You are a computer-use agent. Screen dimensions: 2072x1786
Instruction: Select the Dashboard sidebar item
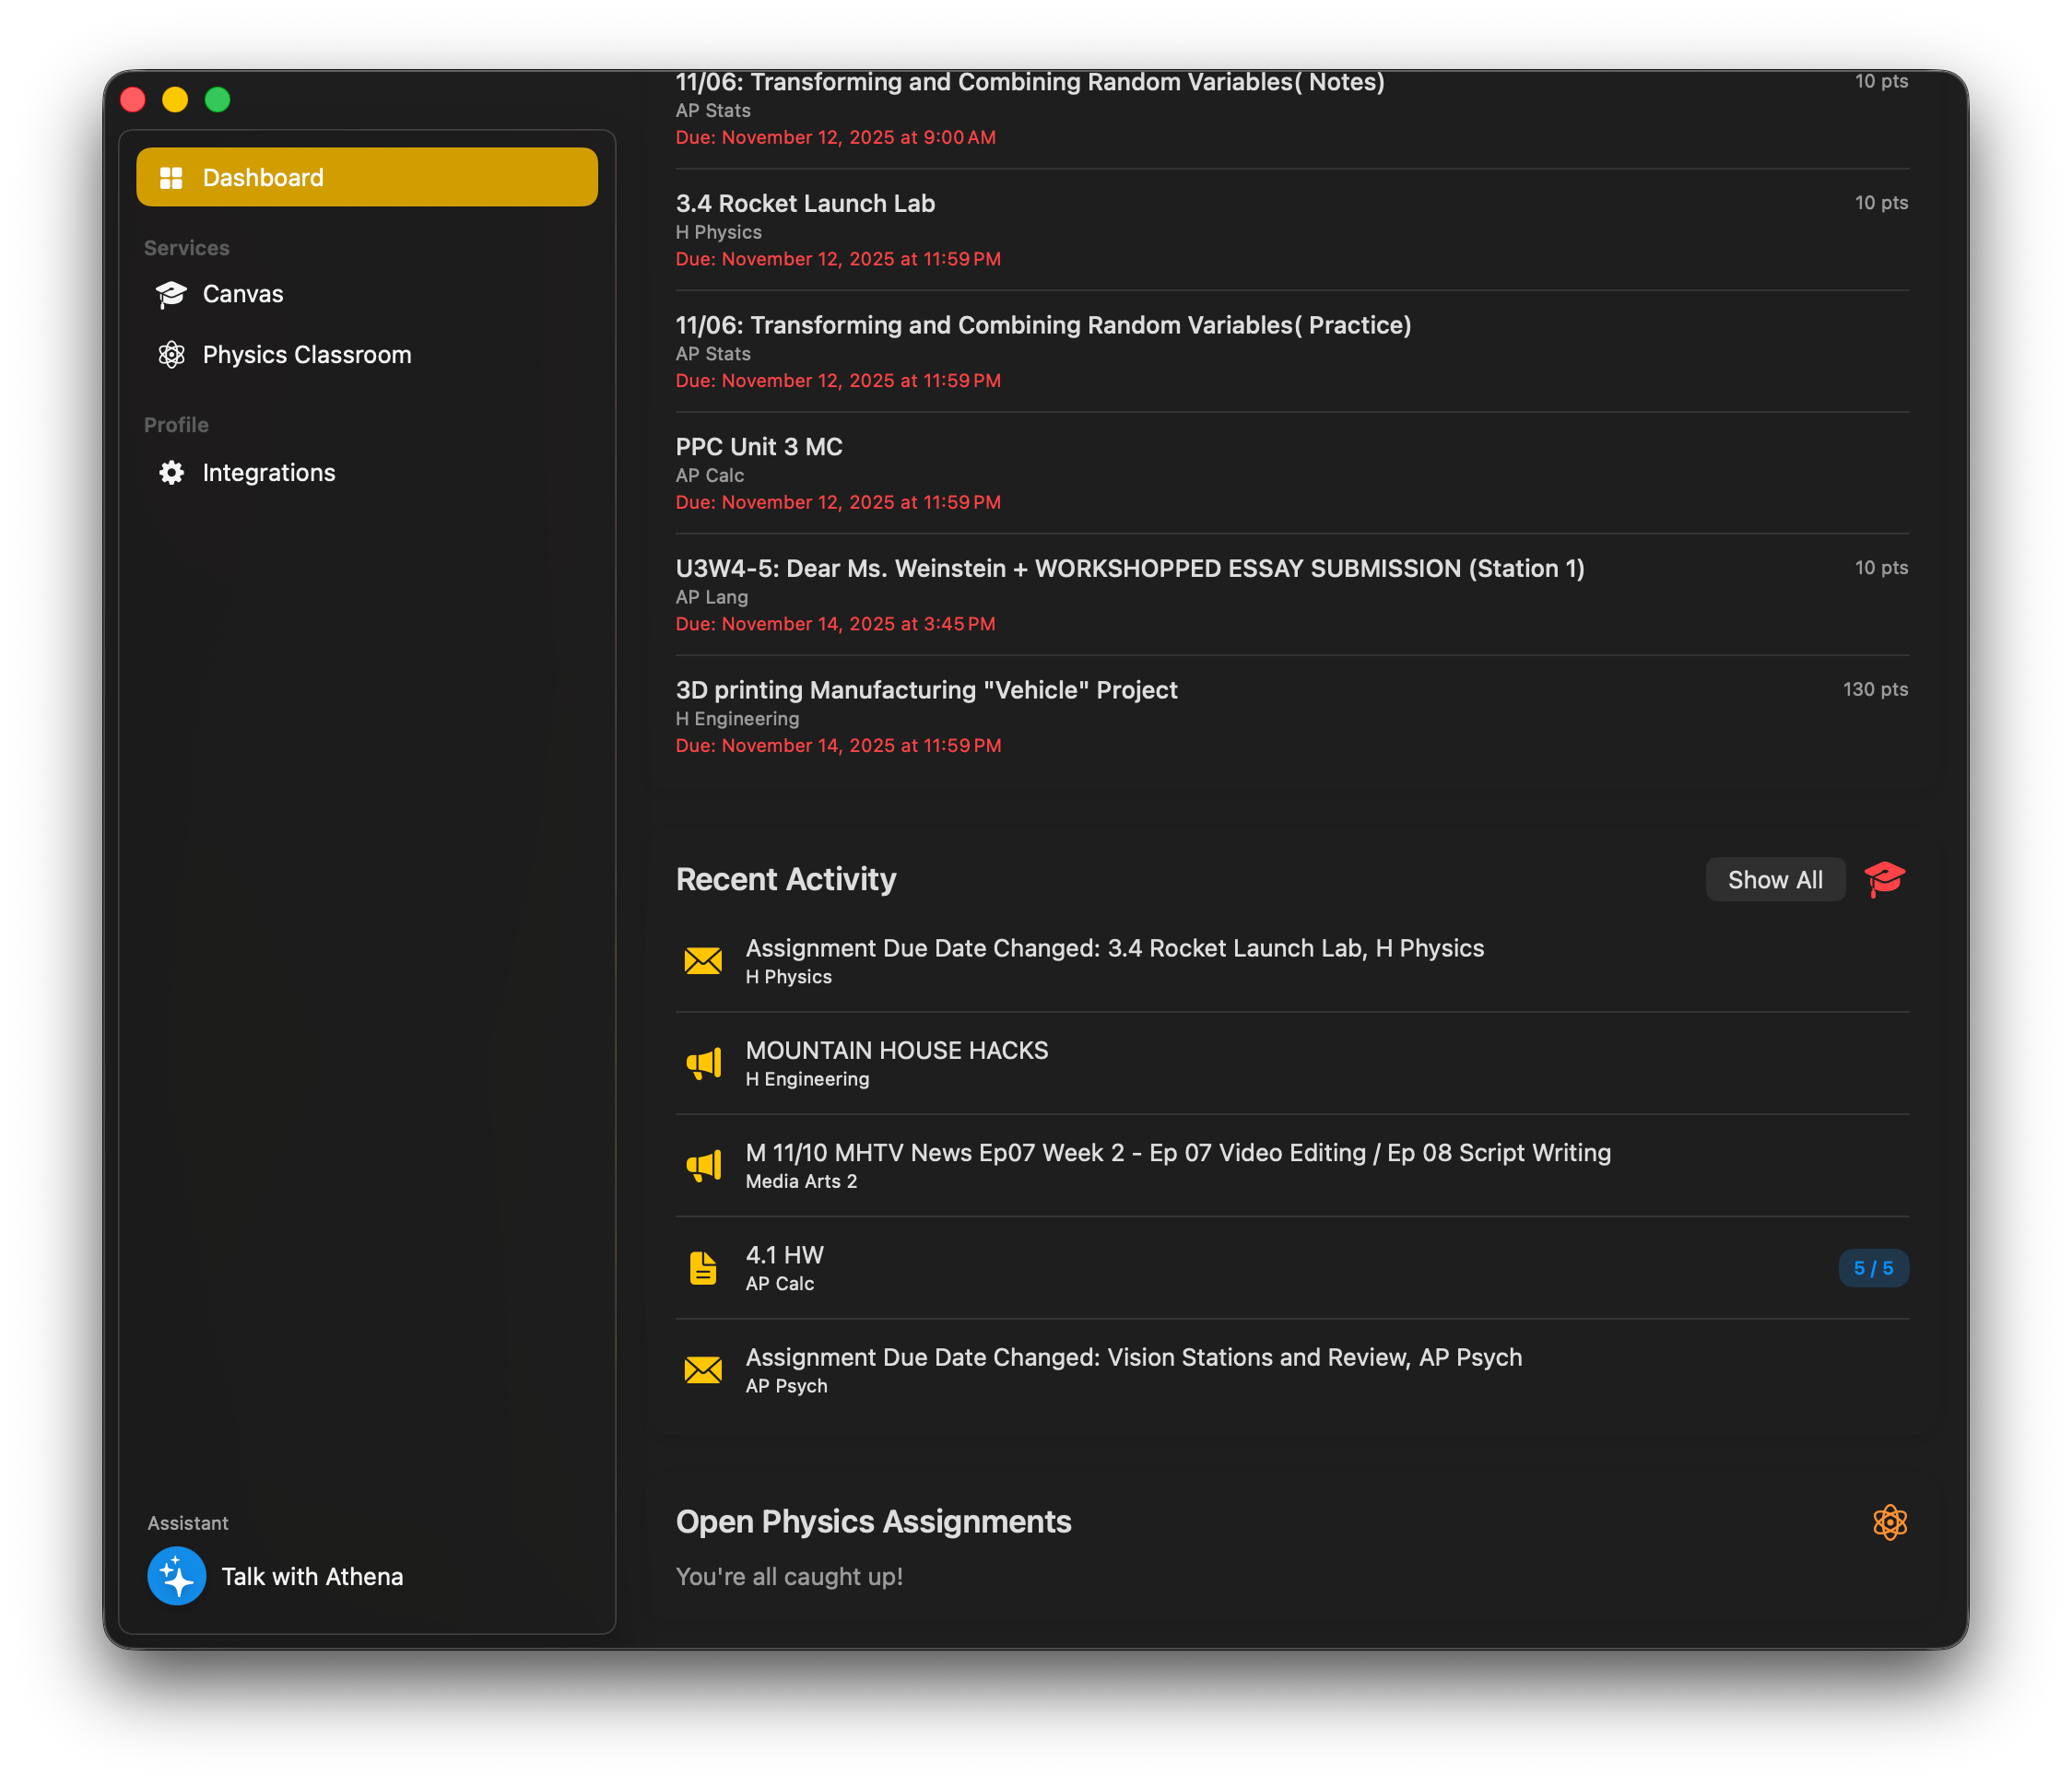pos(367,178)
